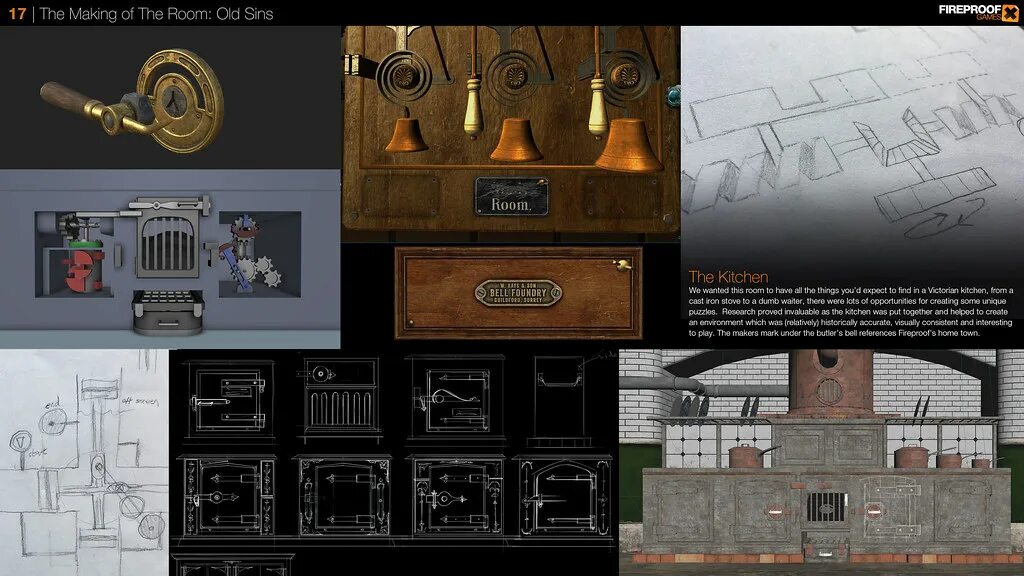Open the stove door wireframe designs
The image size is (1024, 576).
coord(393,462)
